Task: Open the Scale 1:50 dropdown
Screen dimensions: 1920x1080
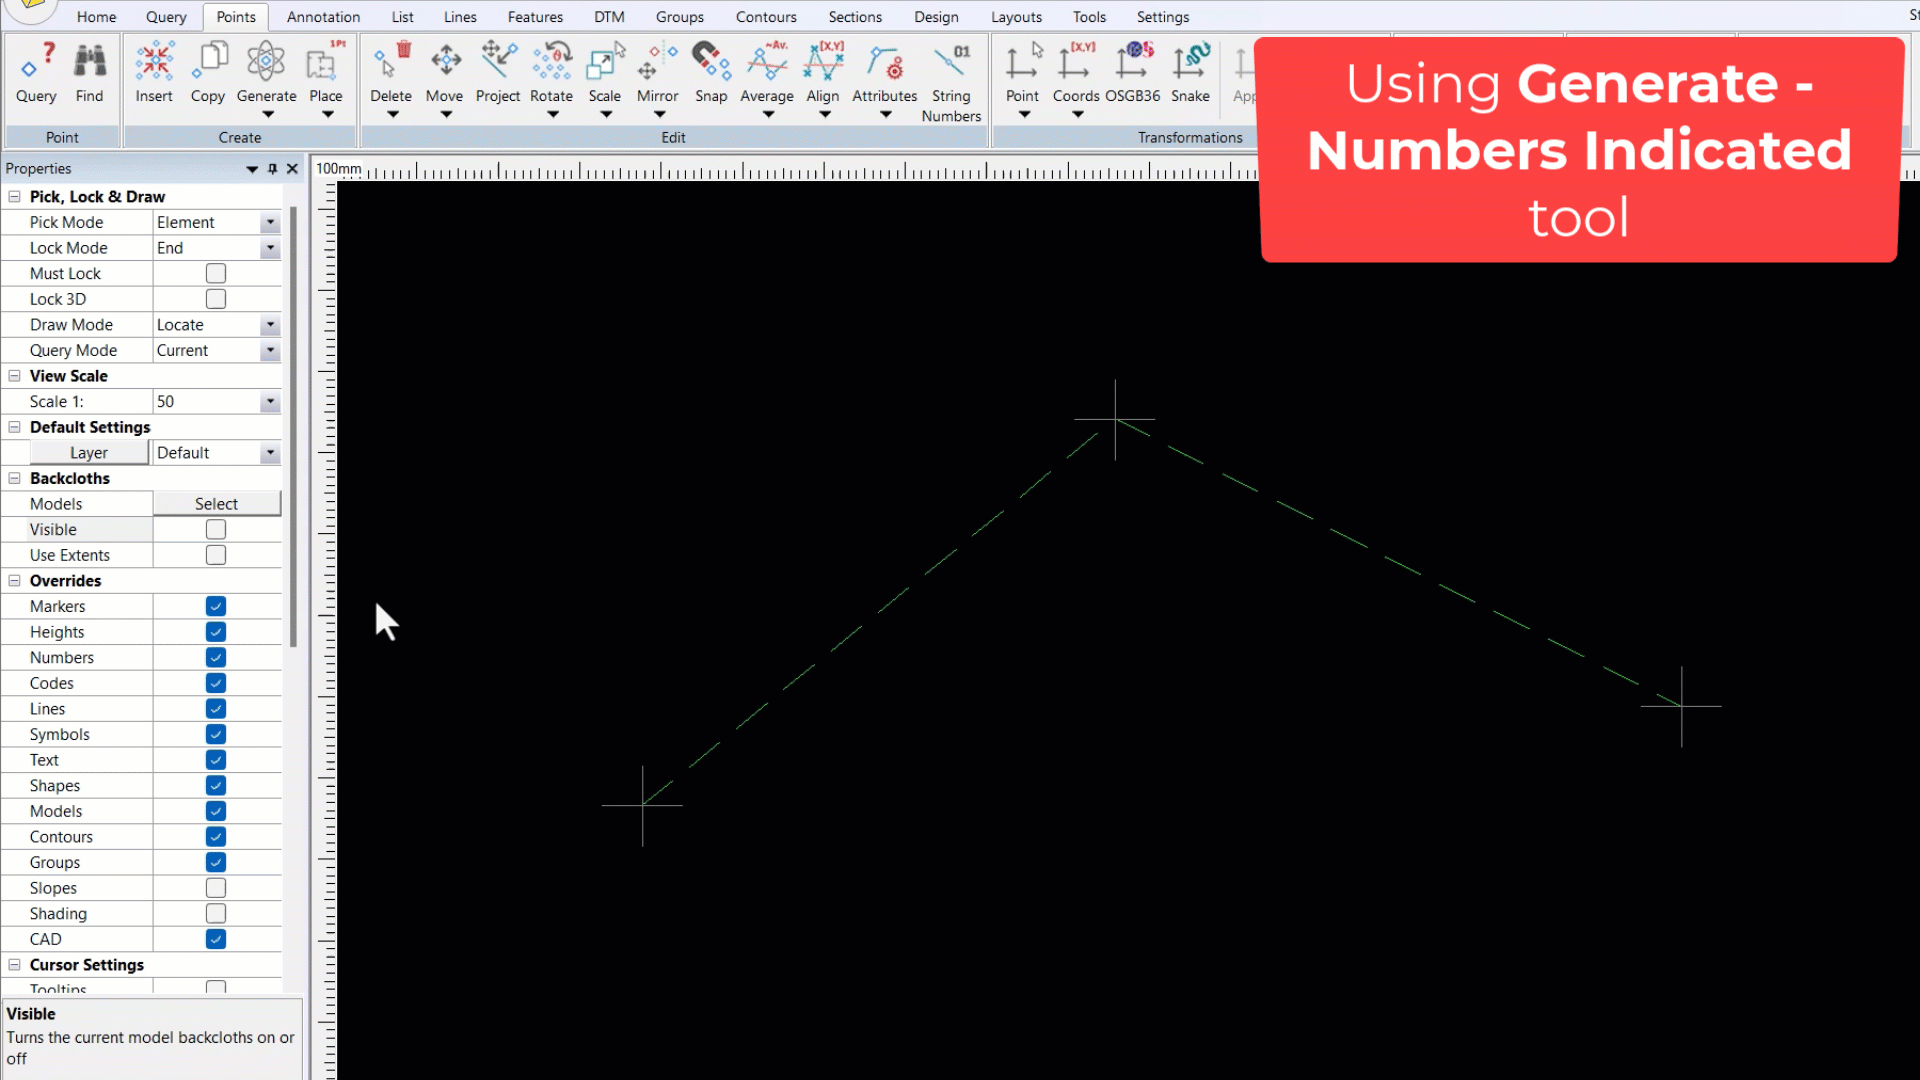Action: coord(268,401)
